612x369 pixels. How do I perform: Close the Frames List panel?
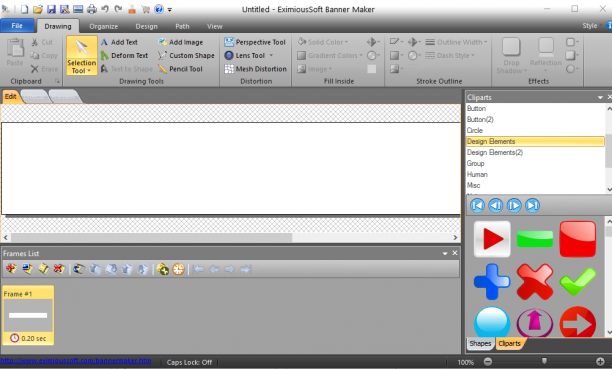point(455,253)
